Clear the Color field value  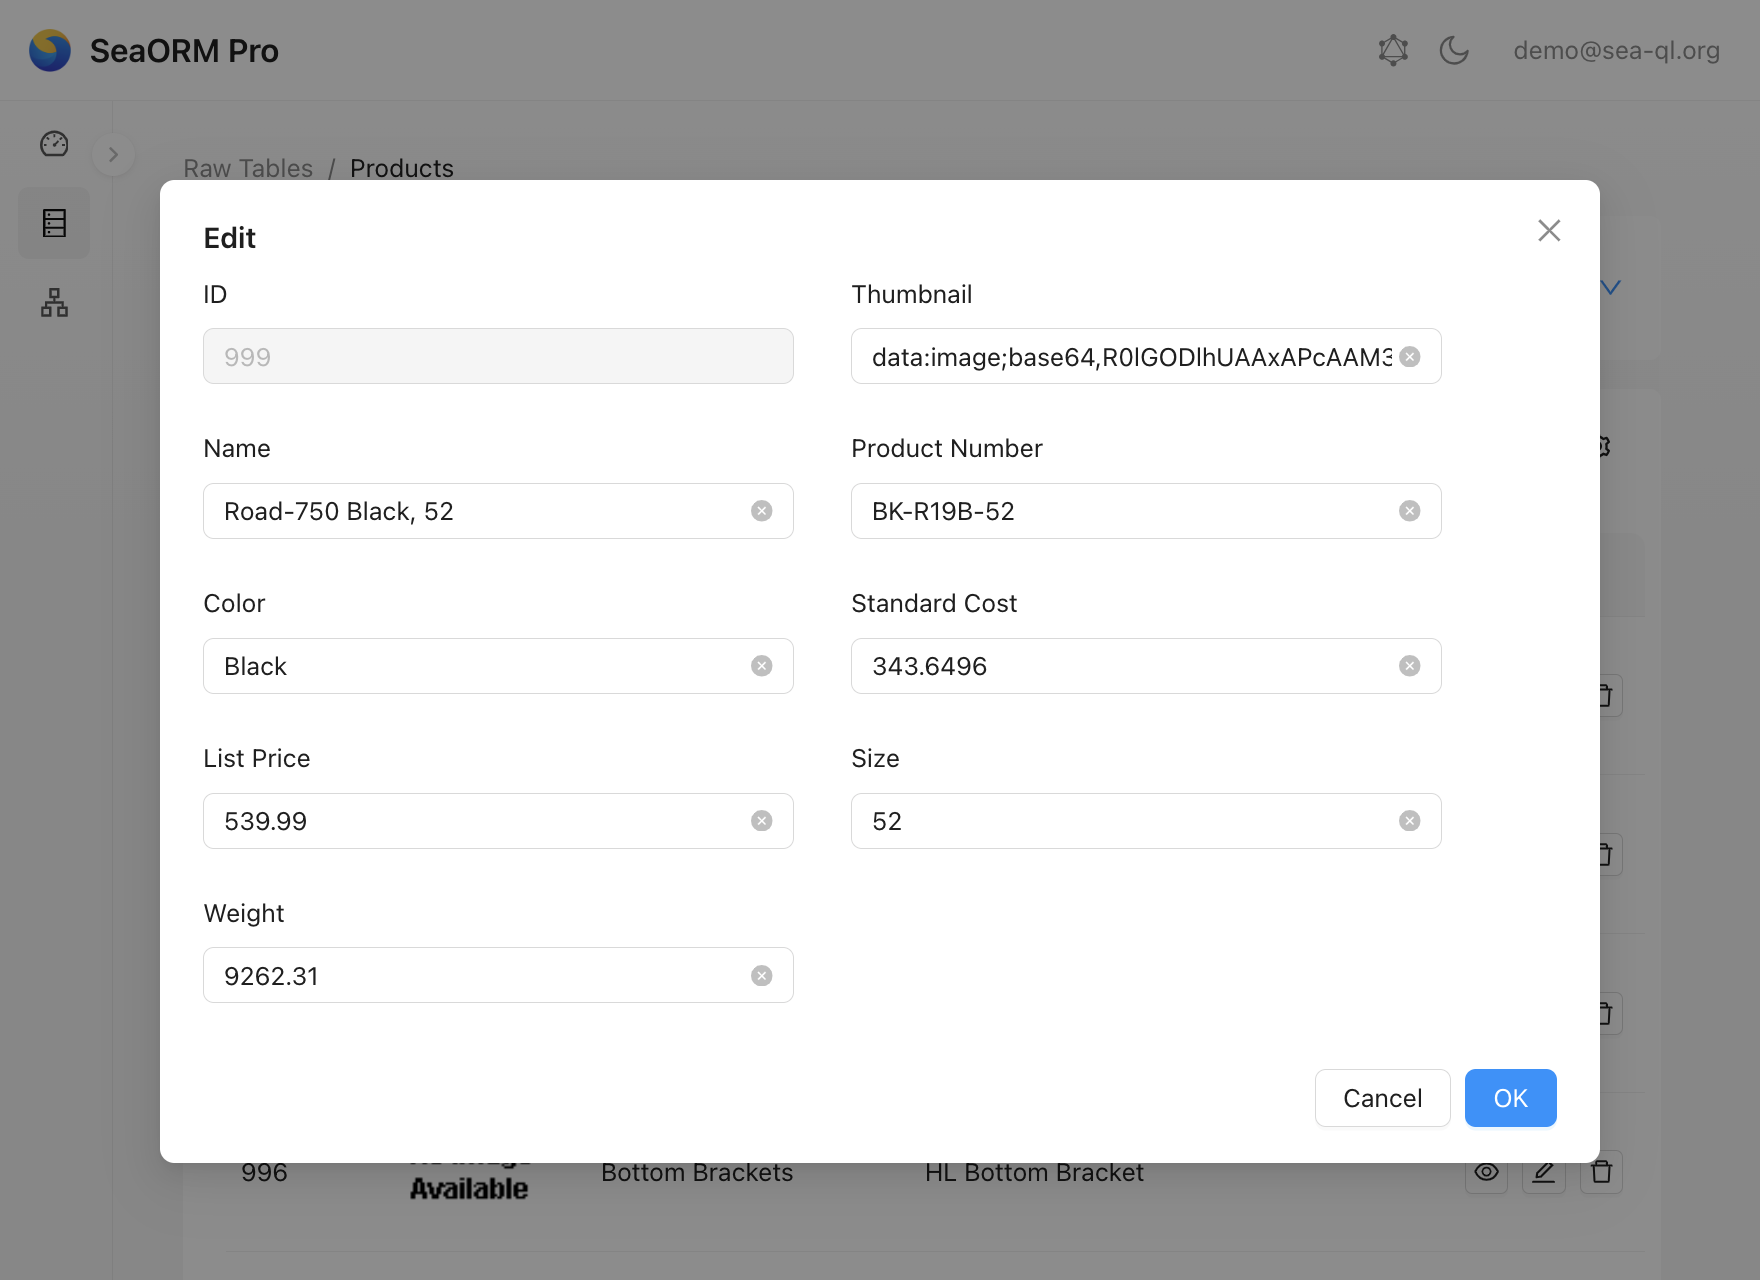point(762,666)
